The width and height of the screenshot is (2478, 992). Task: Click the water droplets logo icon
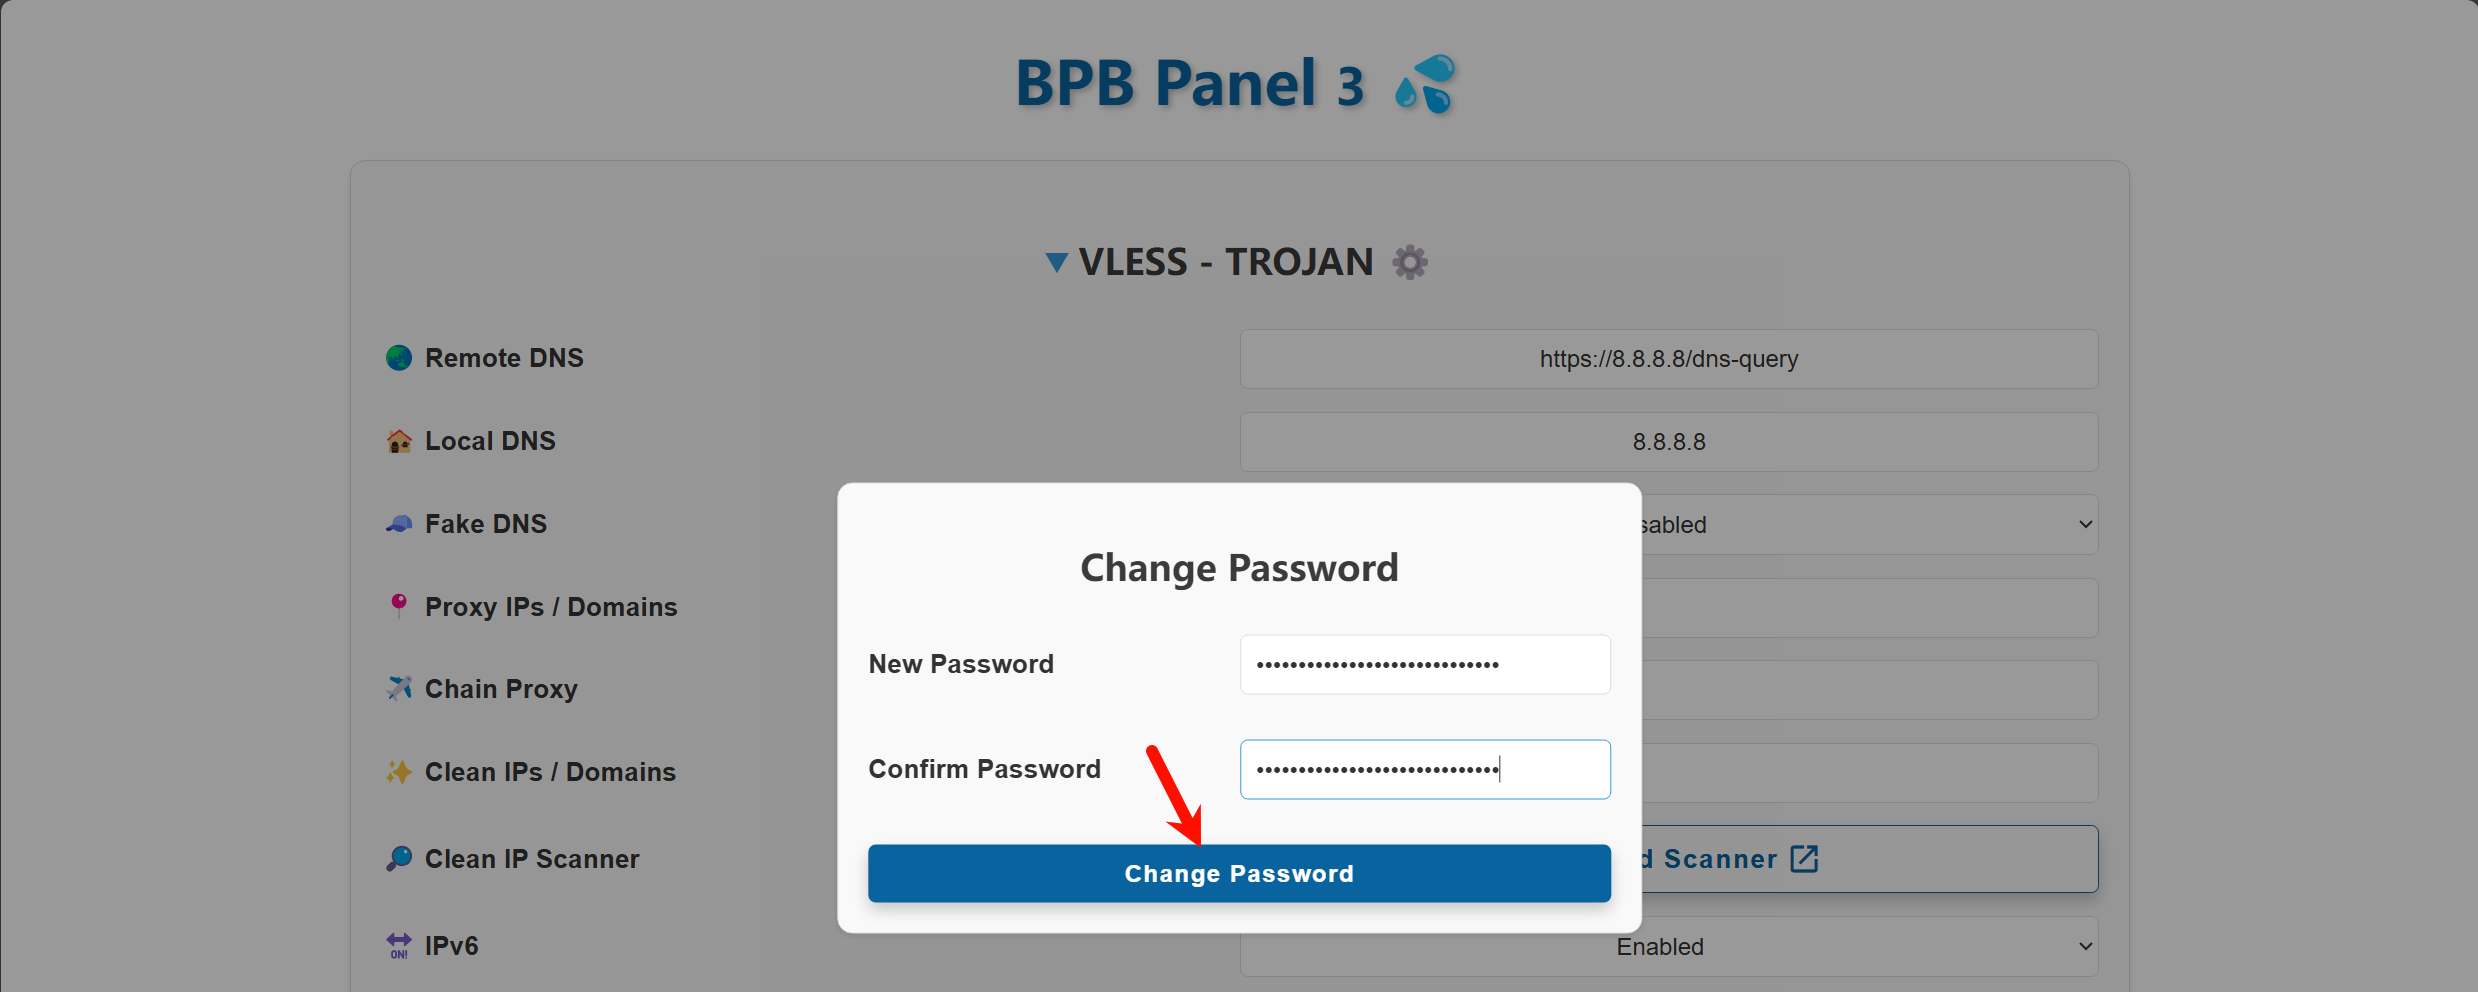click(x=1426, y=84)
